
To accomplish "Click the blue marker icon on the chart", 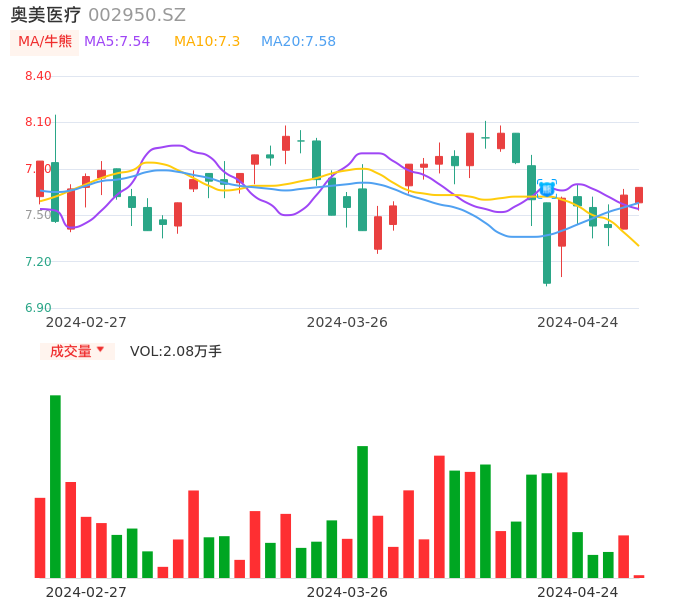I will pyautogui.click(x=546, y=188).
